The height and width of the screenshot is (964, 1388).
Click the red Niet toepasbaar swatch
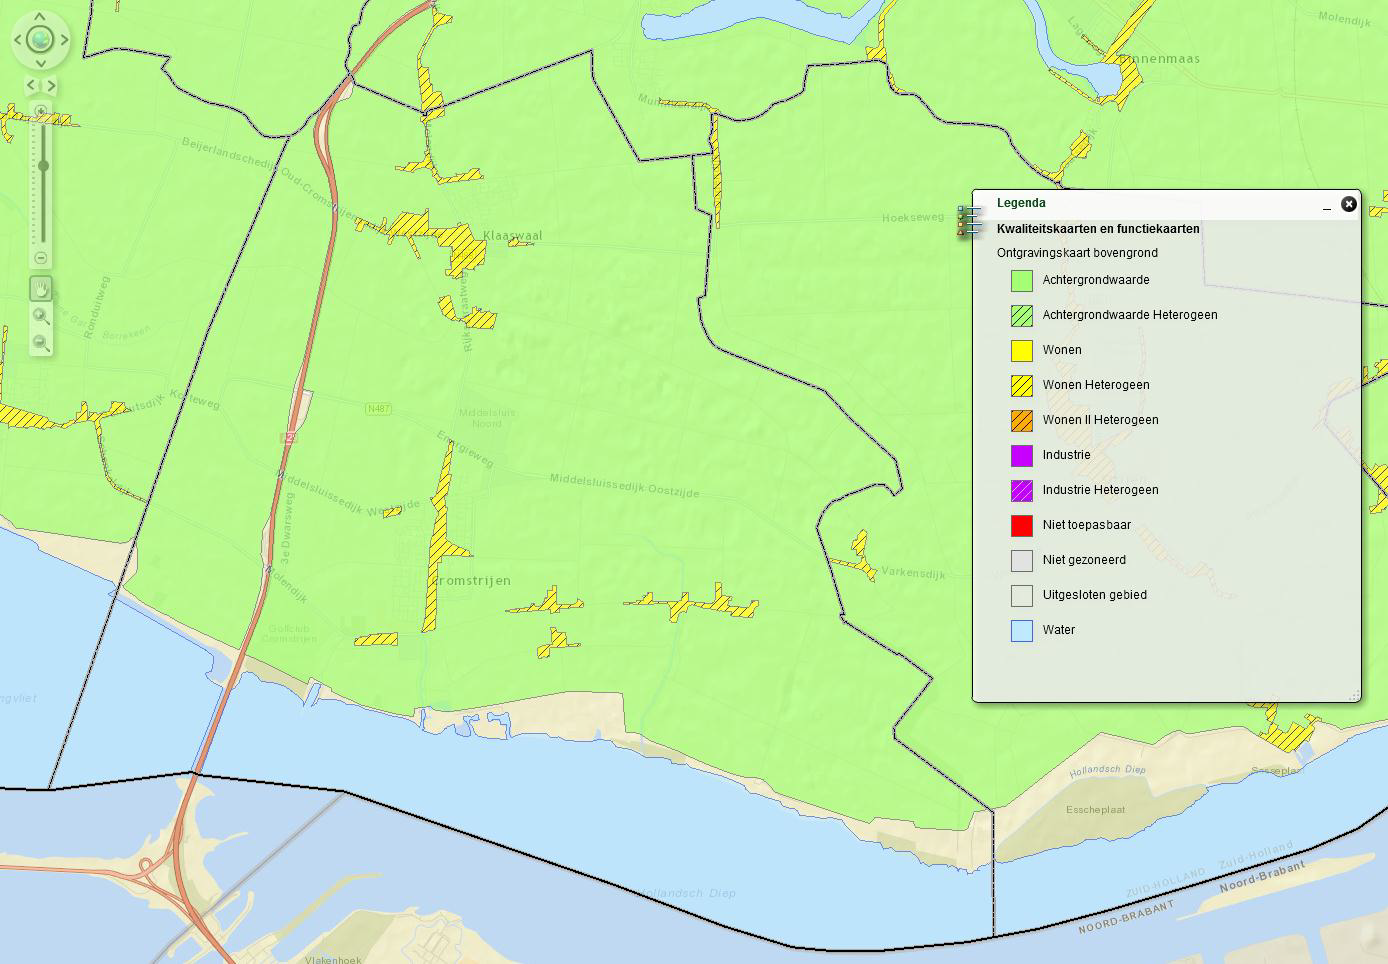click(x=1022, y=526)
